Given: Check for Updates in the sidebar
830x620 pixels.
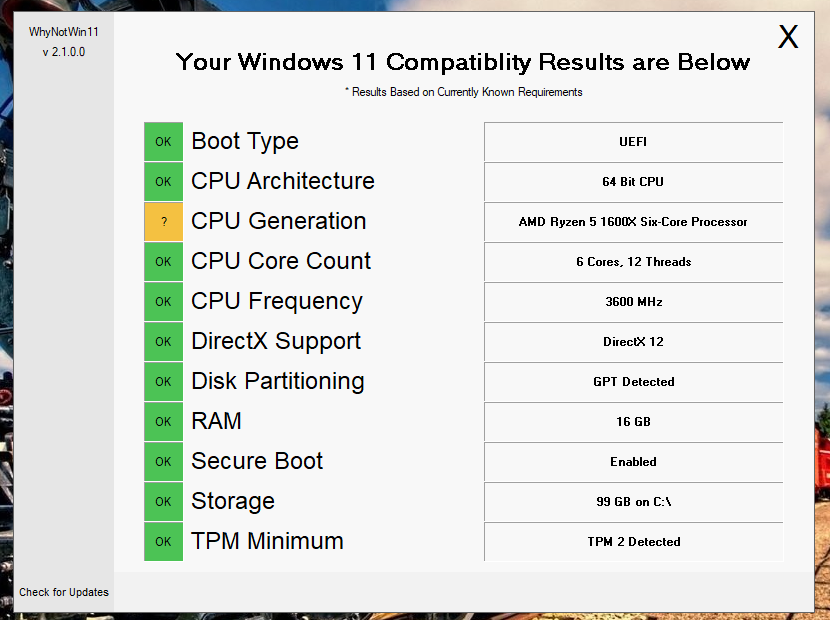Looking at the screenshot, I should click(x=64, y=592).
